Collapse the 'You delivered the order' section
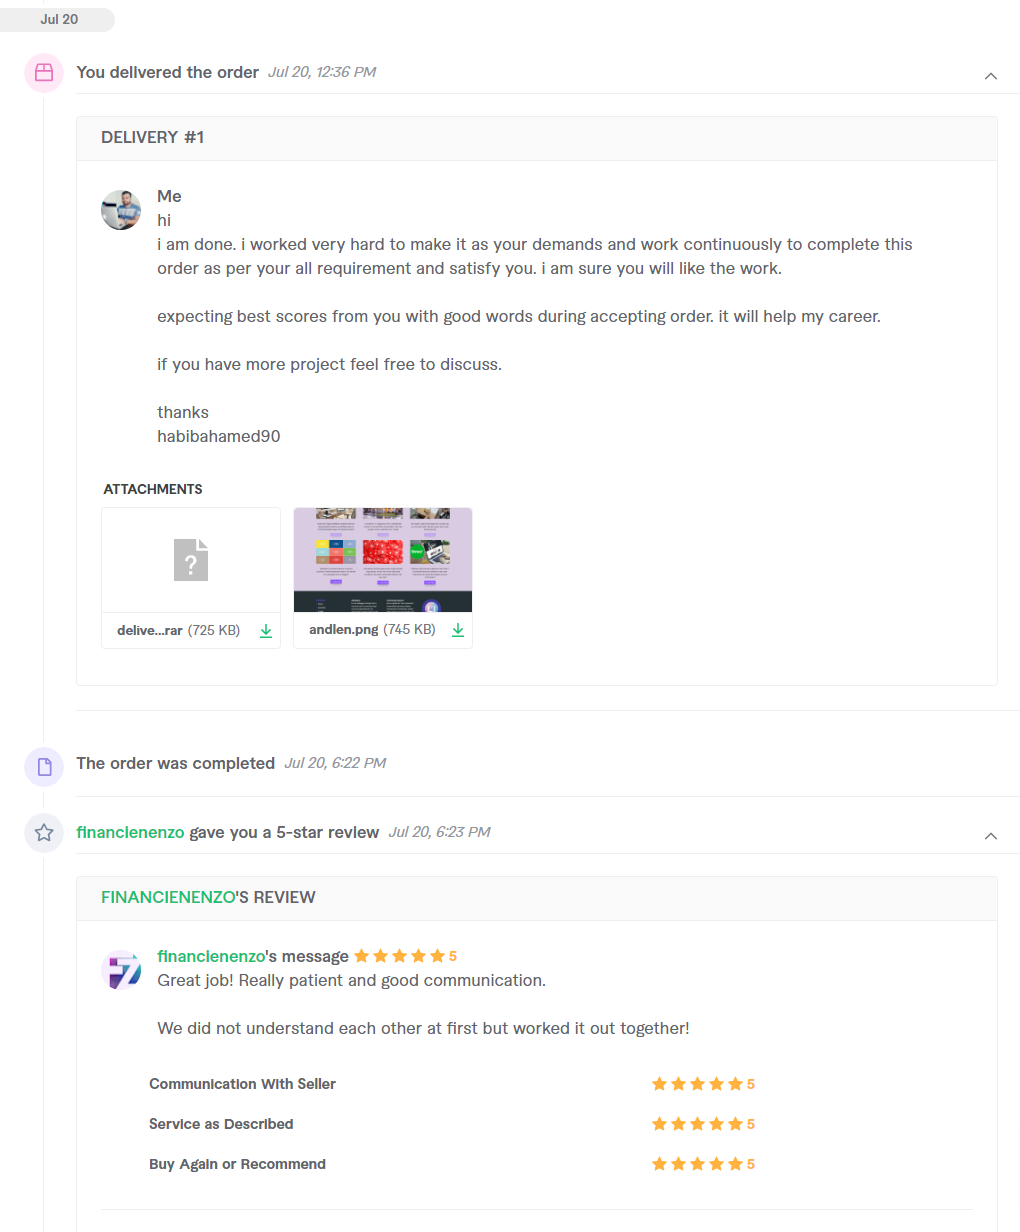 click(x=990, y=76)
